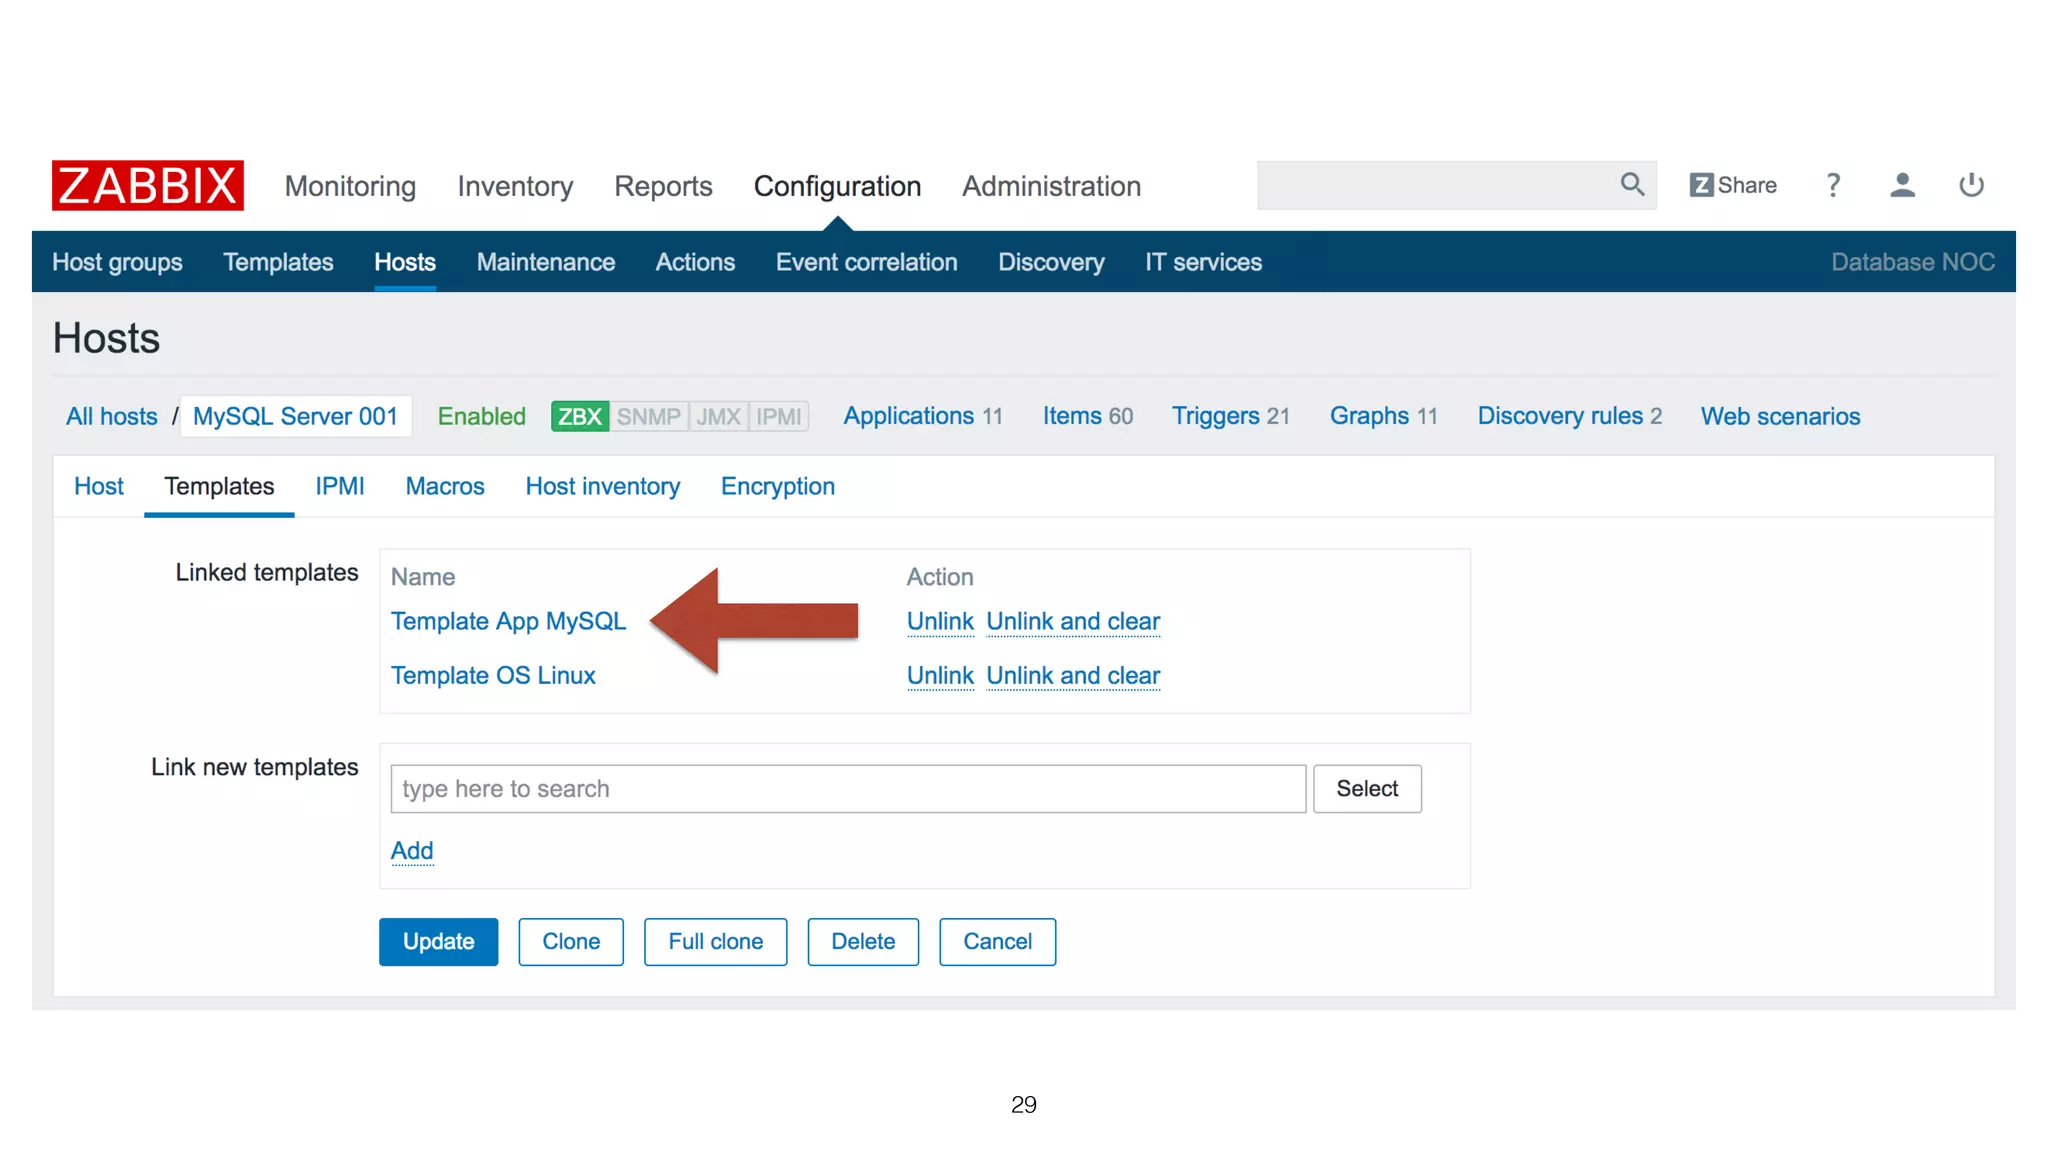
Task: Open Zabbix Share link icon
Action: click(1732, 185)
